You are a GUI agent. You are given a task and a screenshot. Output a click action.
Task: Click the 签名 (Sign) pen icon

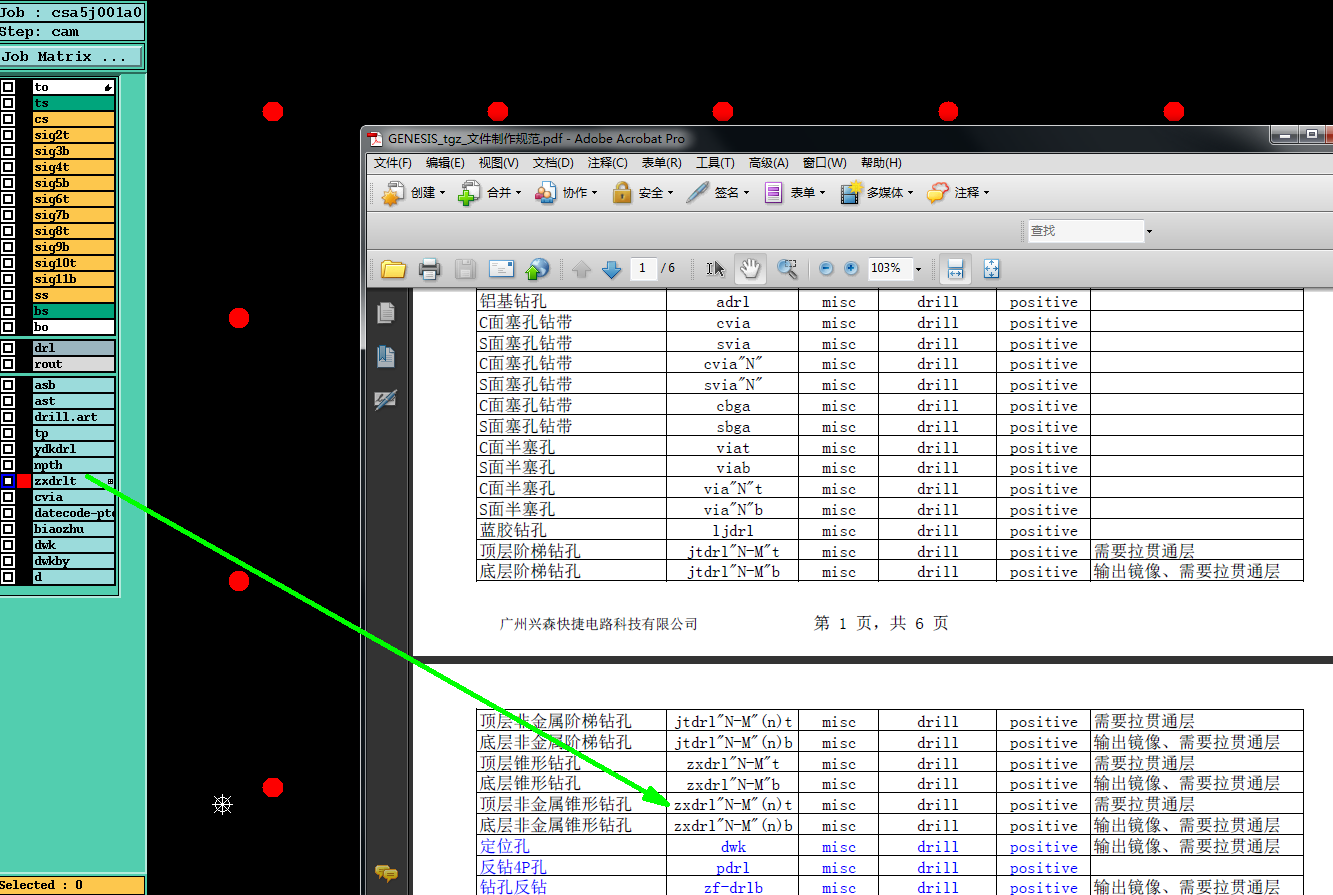click(x=698, y=192)
